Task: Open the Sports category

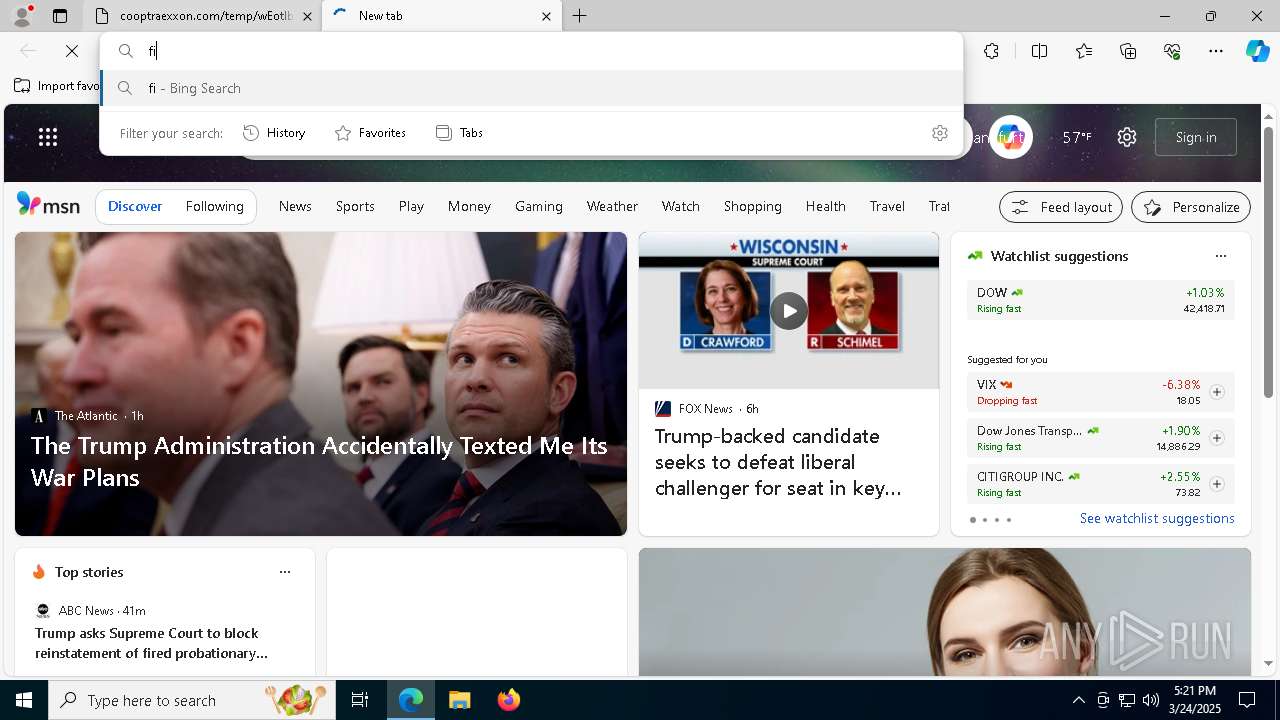Action: [355, 206]
